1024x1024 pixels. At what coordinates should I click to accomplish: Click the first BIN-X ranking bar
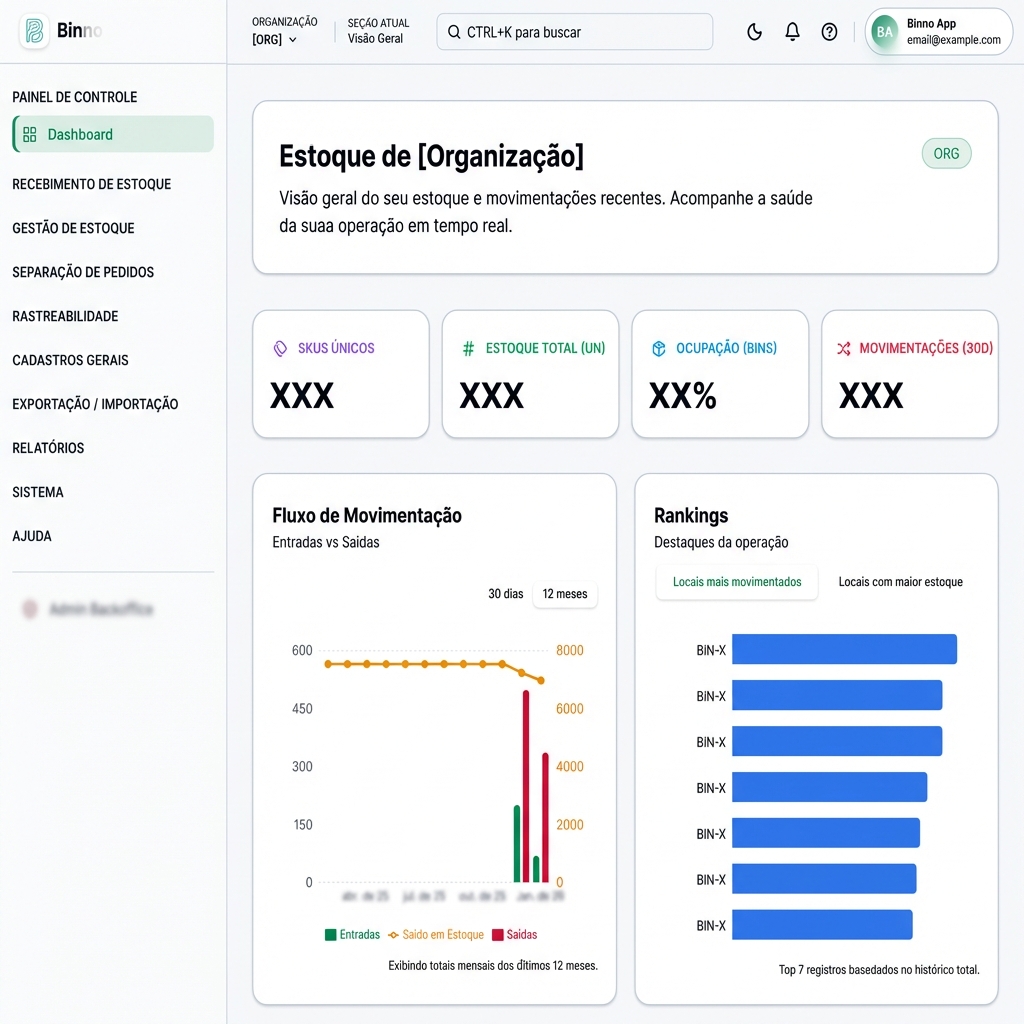(843, 649)
